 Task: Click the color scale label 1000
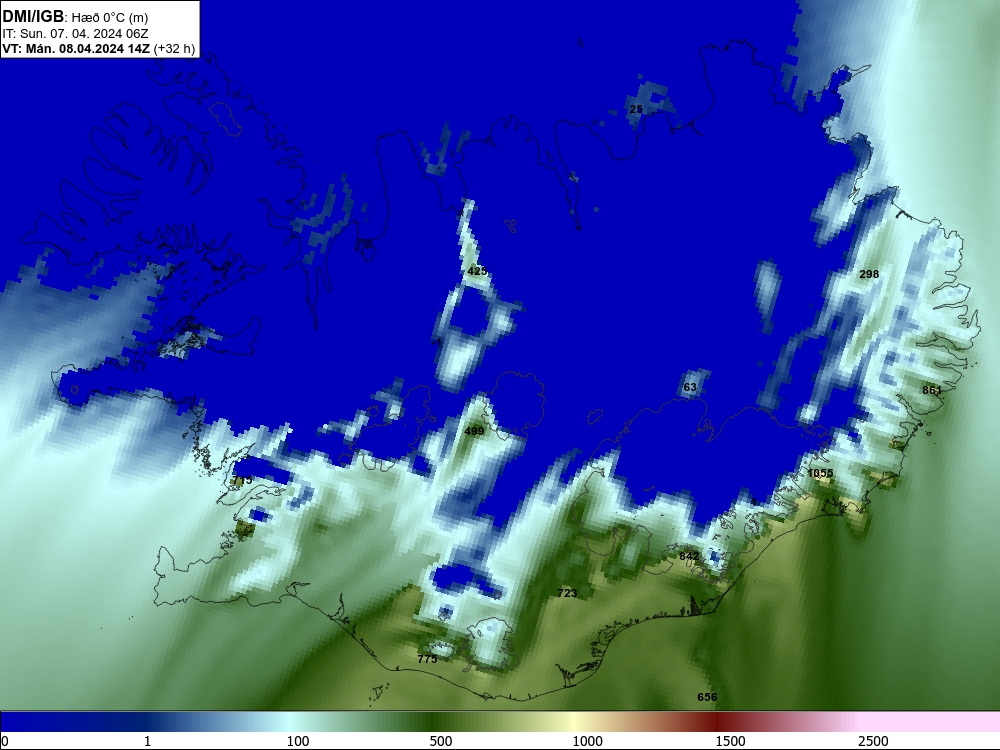[x=587, y=741]
